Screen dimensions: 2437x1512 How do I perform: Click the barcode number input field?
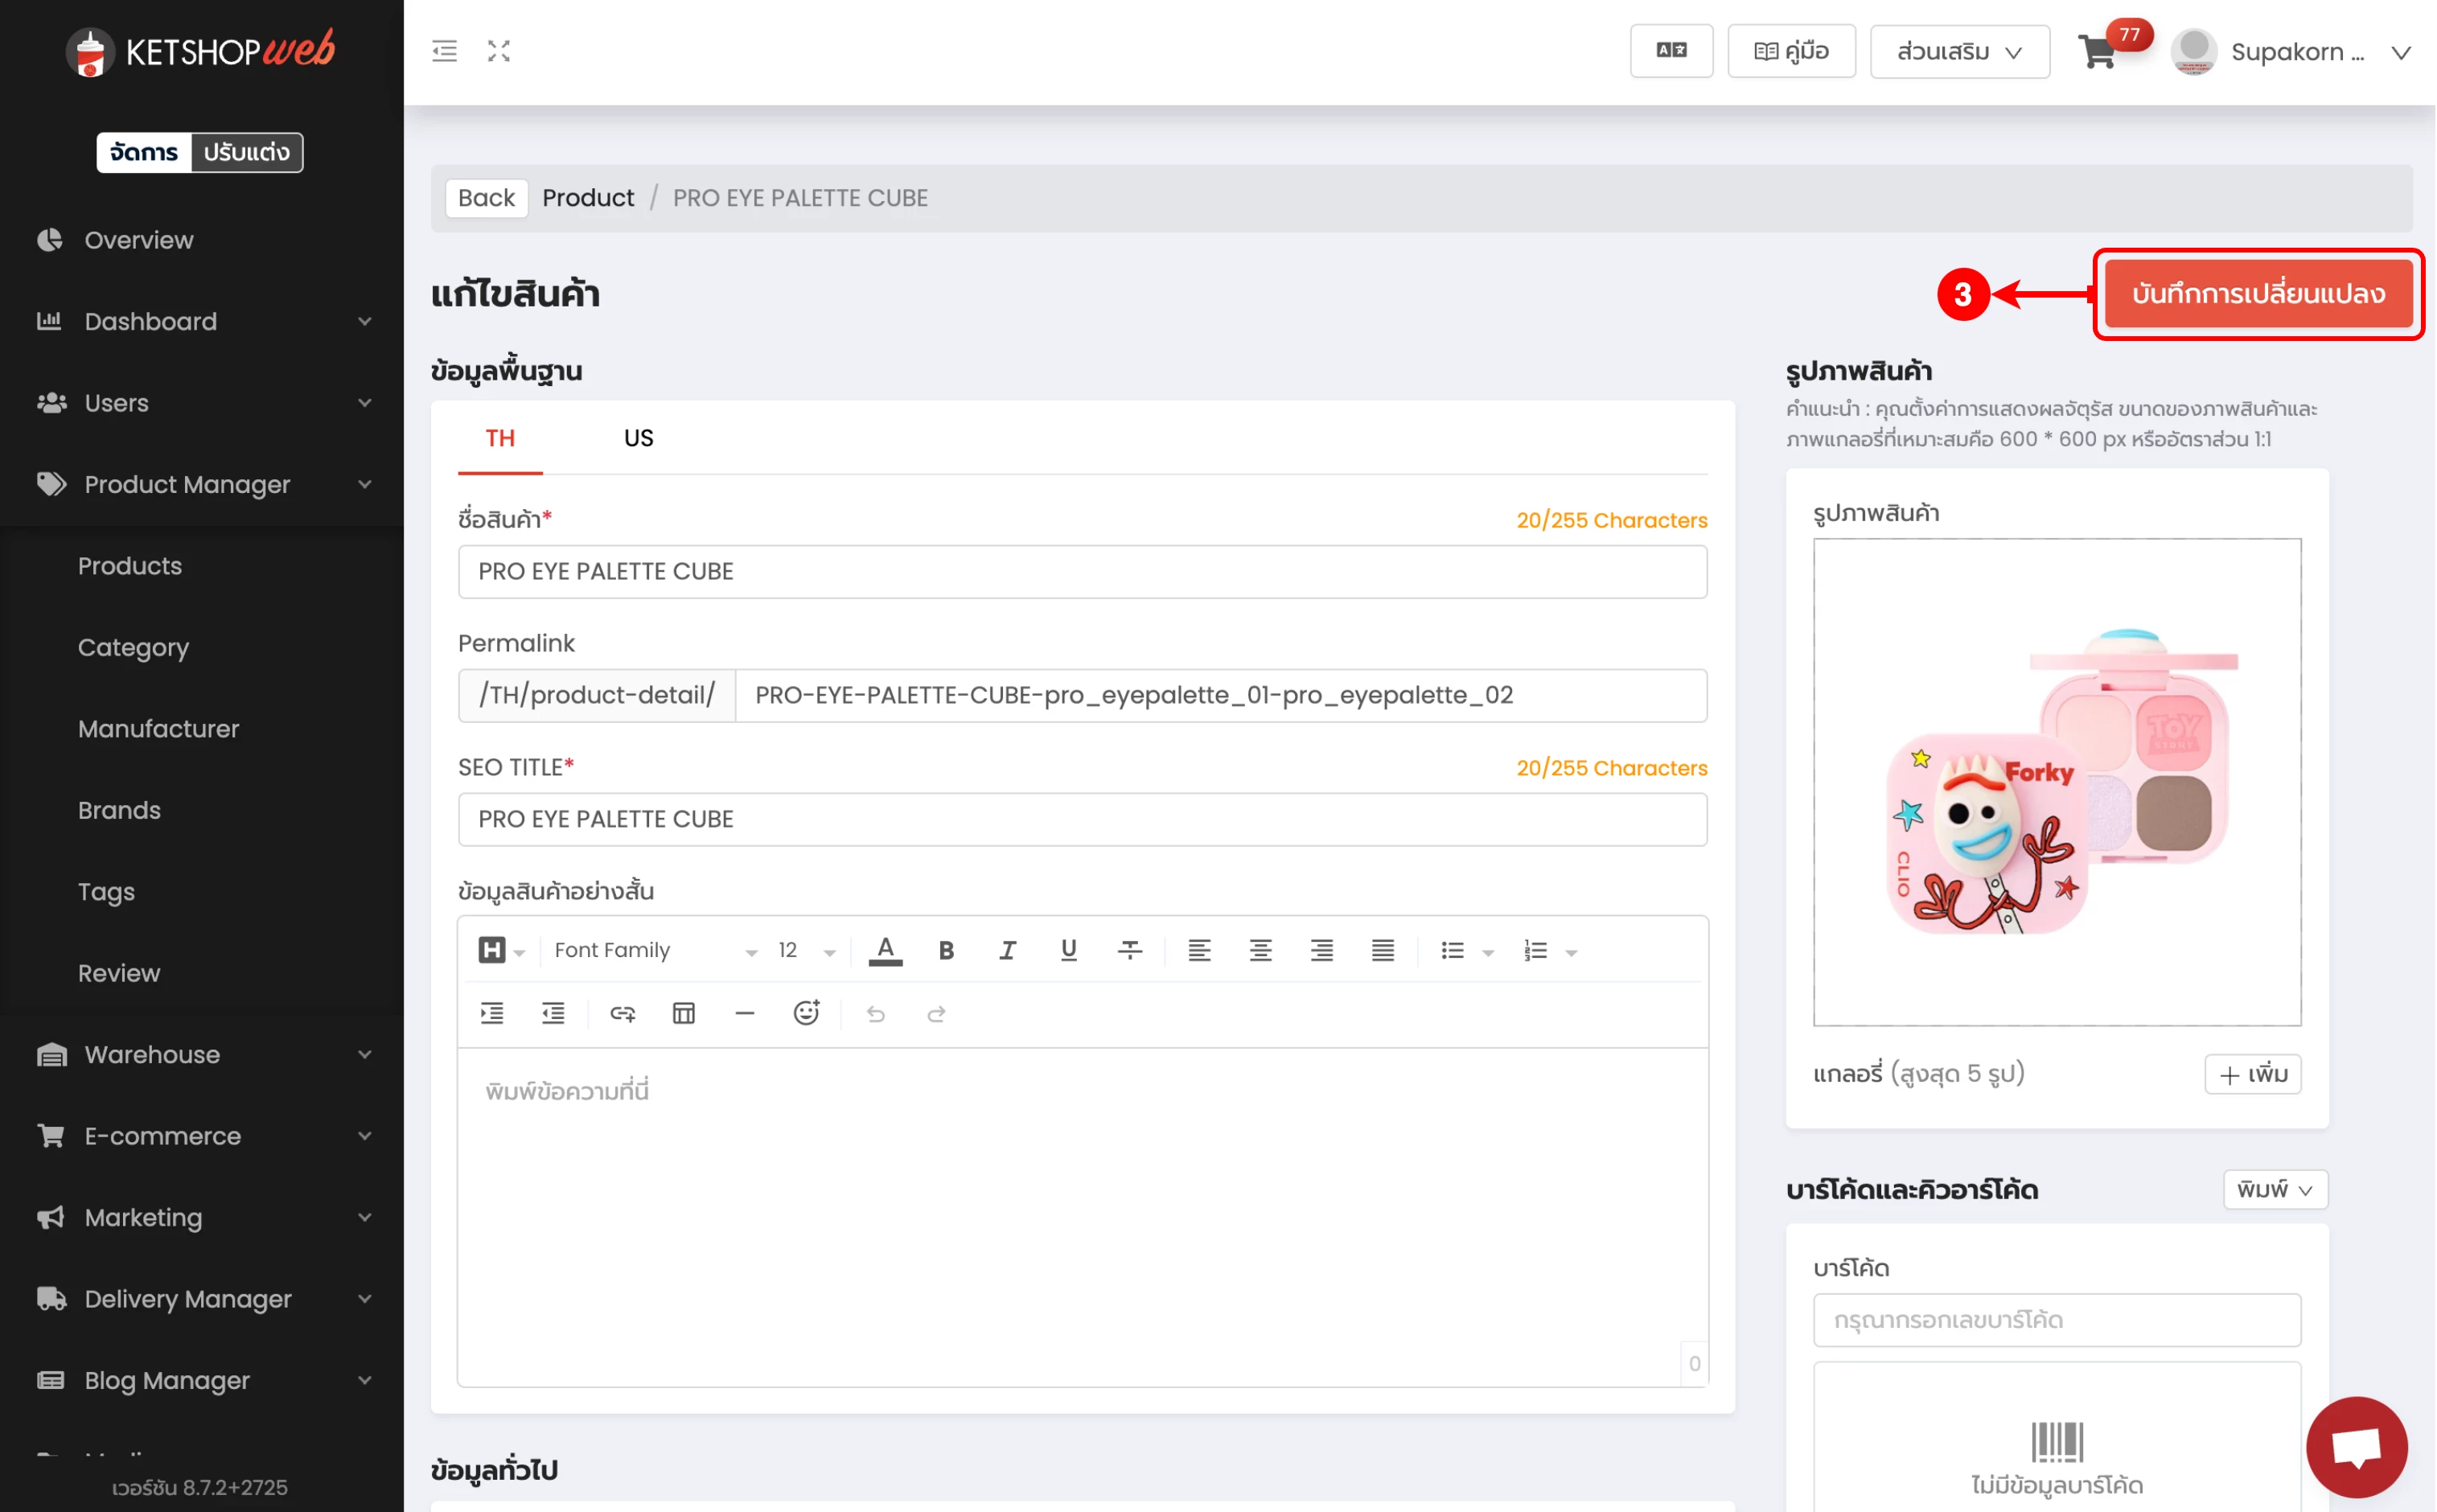(2056, 1320)
